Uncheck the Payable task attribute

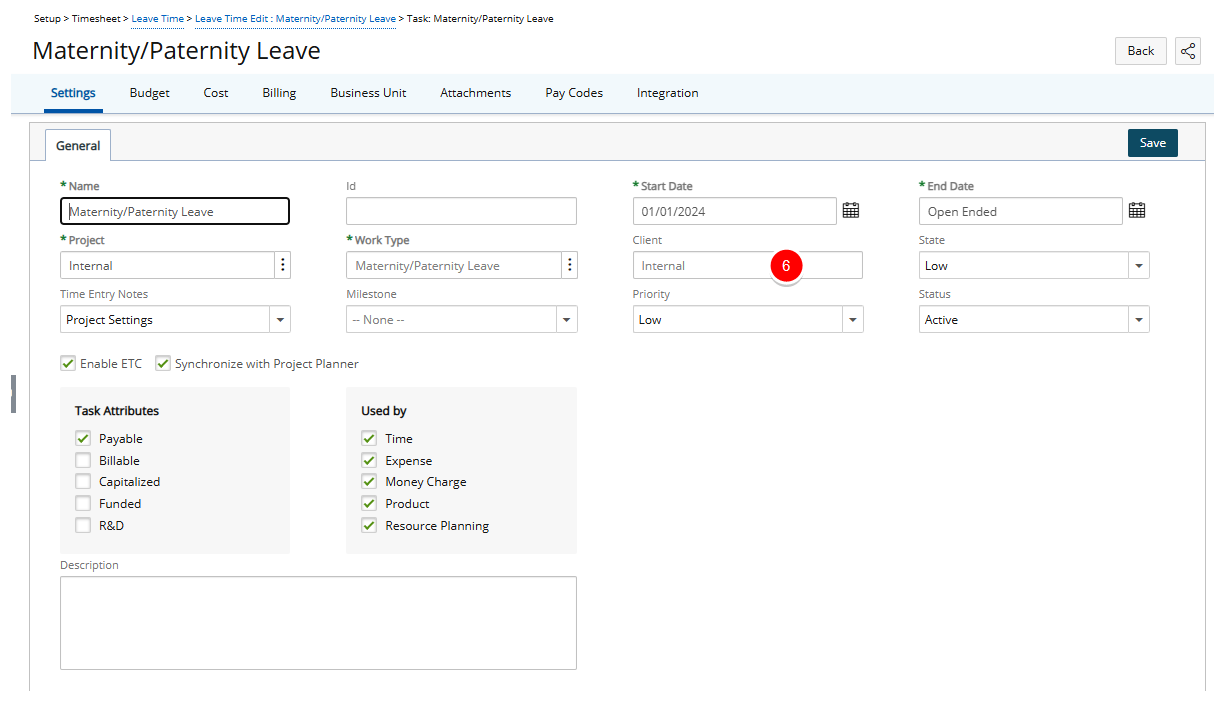(83, 438)
